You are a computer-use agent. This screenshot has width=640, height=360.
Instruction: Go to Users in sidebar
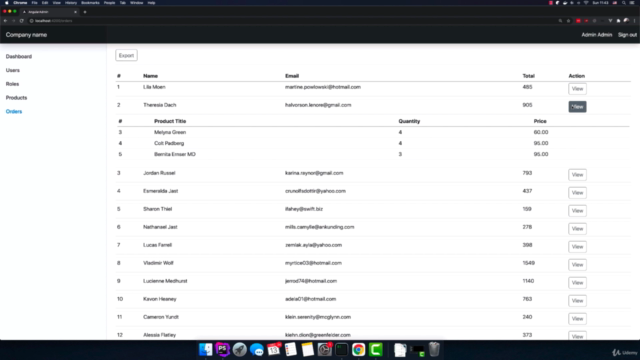(x=13, y=70)
